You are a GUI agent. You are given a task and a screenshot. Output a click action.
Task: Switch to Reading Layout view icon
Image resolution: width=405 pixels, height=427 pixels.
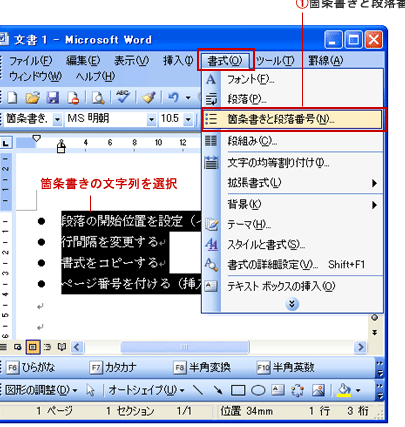coord(62,347)
